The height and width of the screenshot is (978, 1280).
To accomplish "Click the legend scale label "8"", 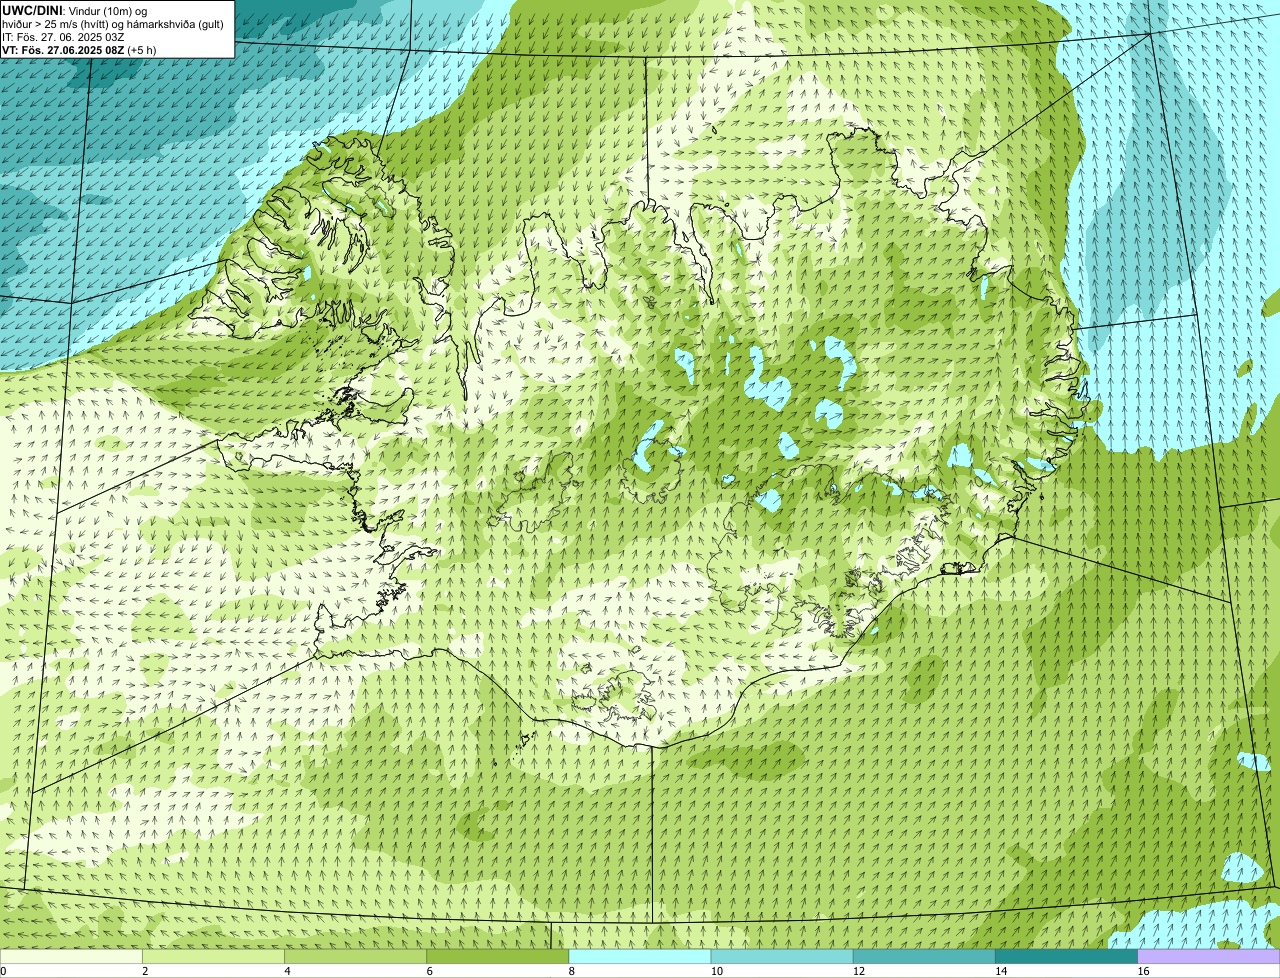I will [571, 971].
